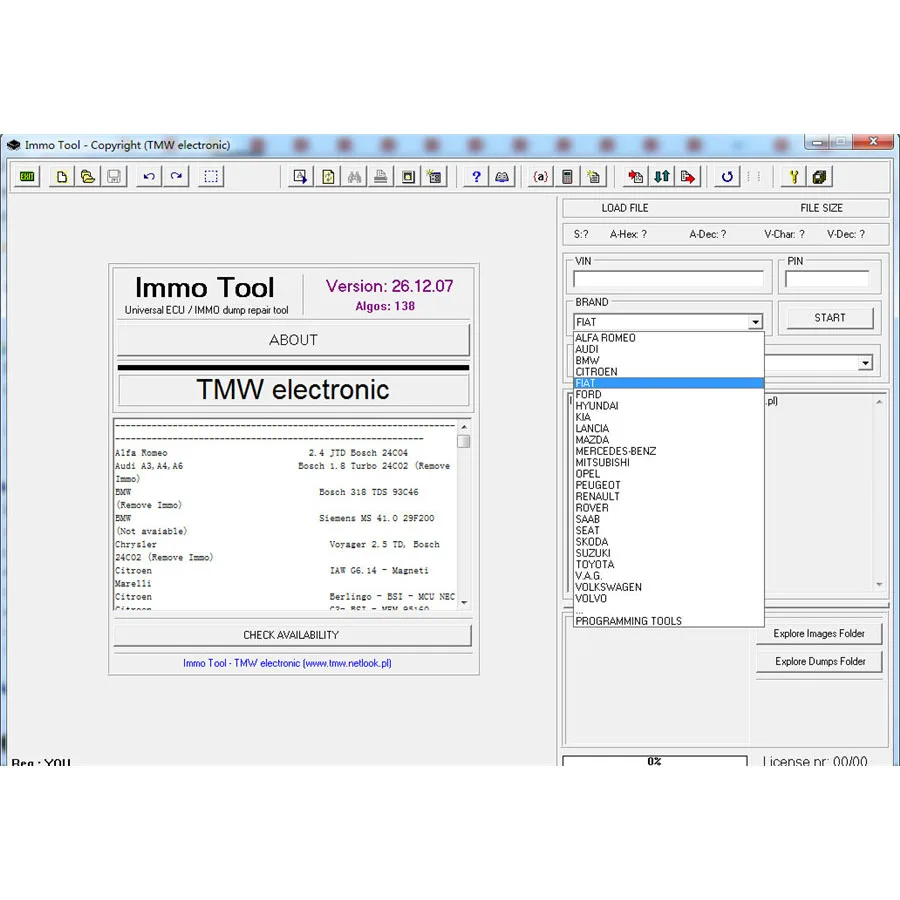Redo the last action
900x900 pixels.
pyautogui.click(x=176, y=176)
